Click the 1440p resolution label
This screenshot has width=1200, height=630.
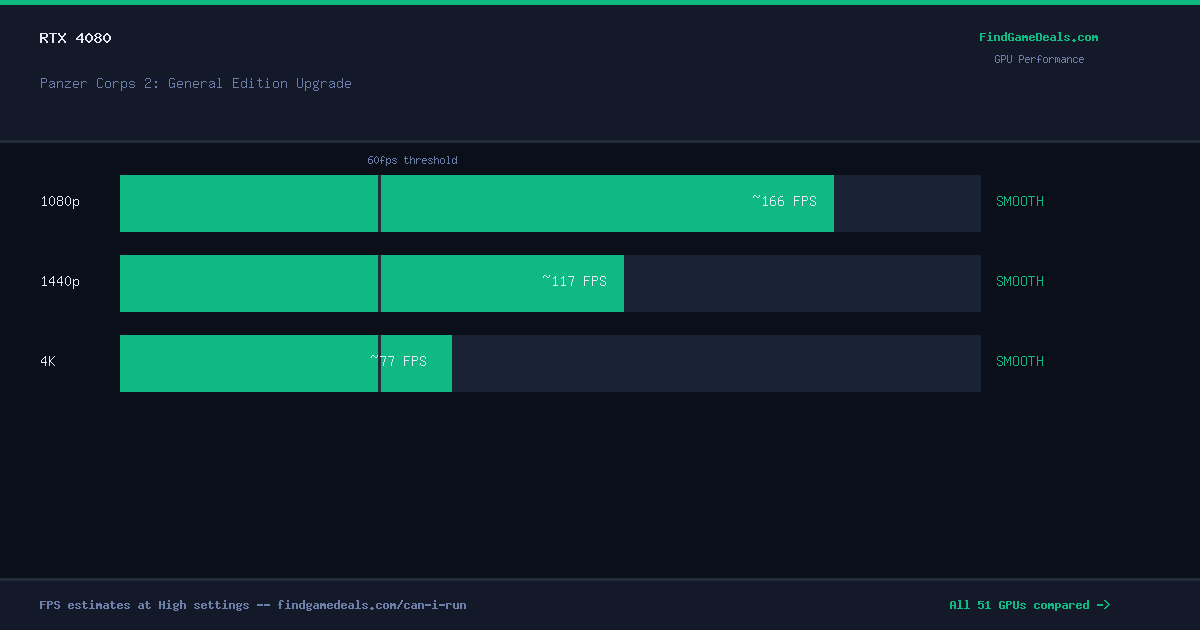point(60,281)
